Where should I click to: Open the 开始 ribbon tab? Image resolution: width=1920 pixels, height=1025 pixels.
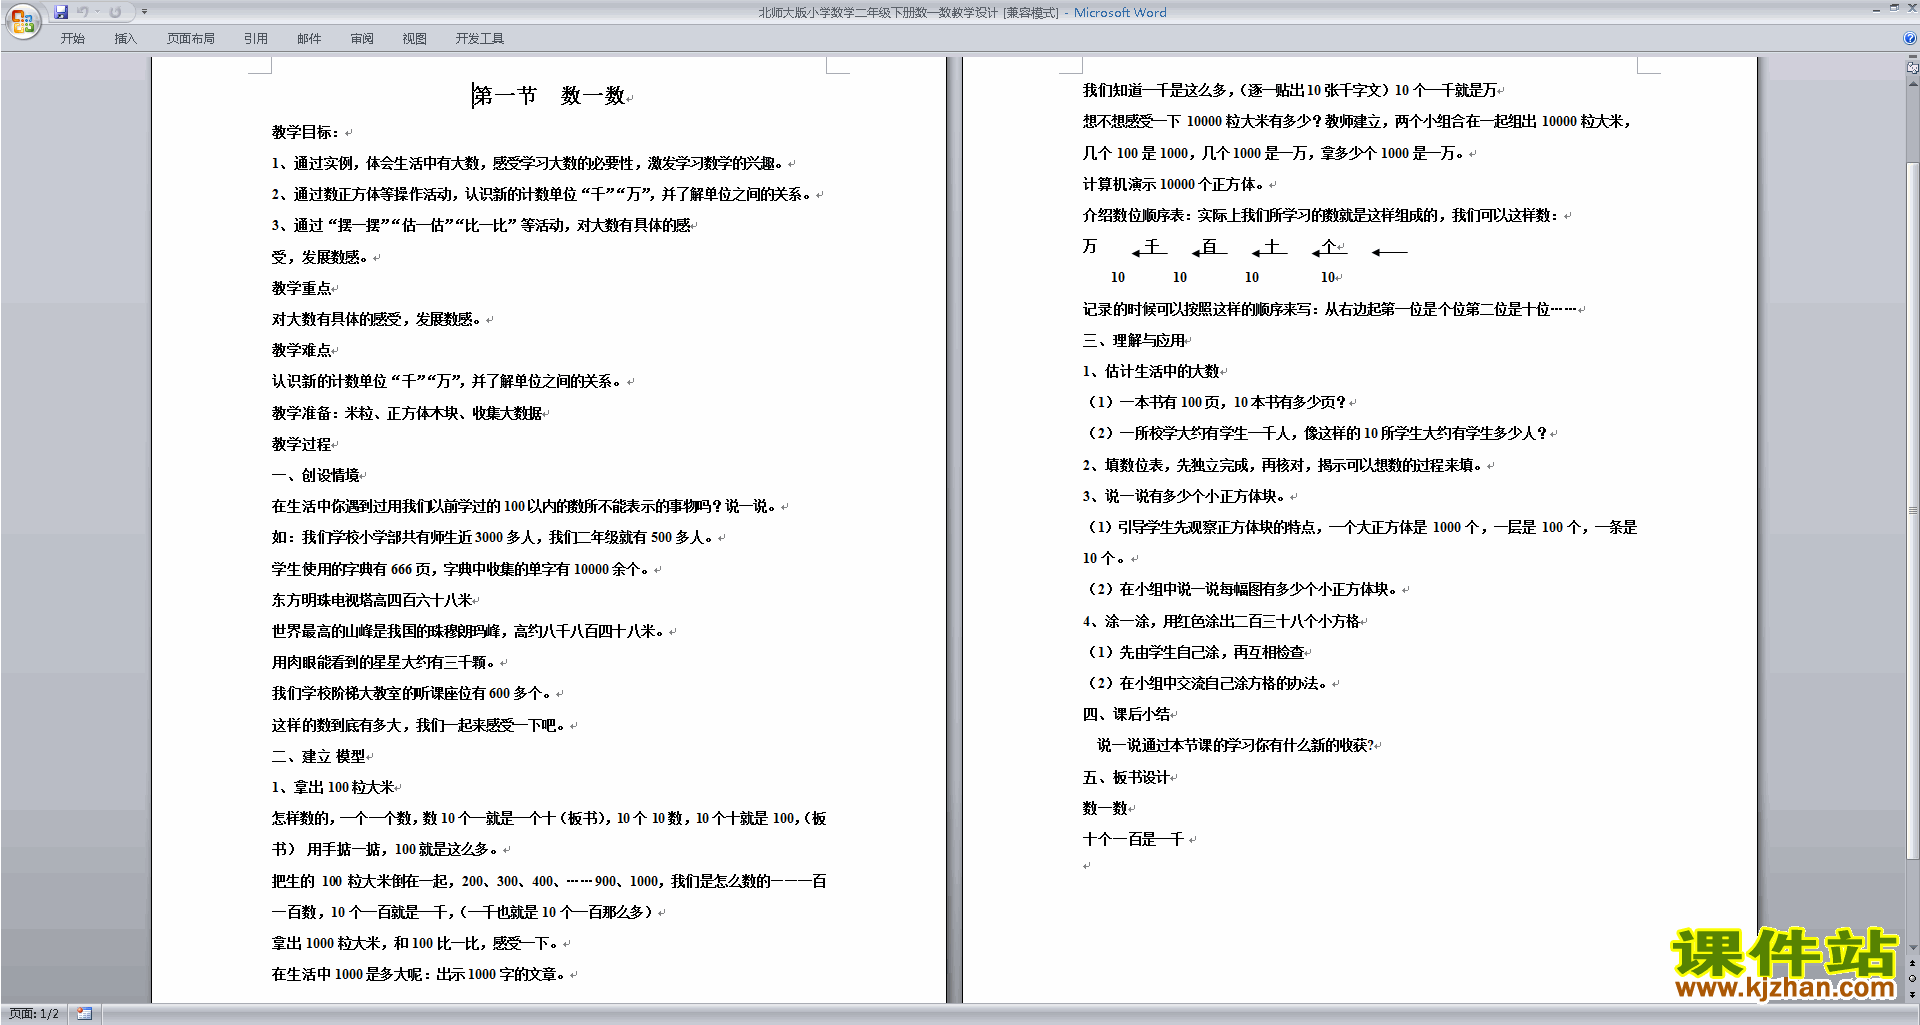click(72, 39)
